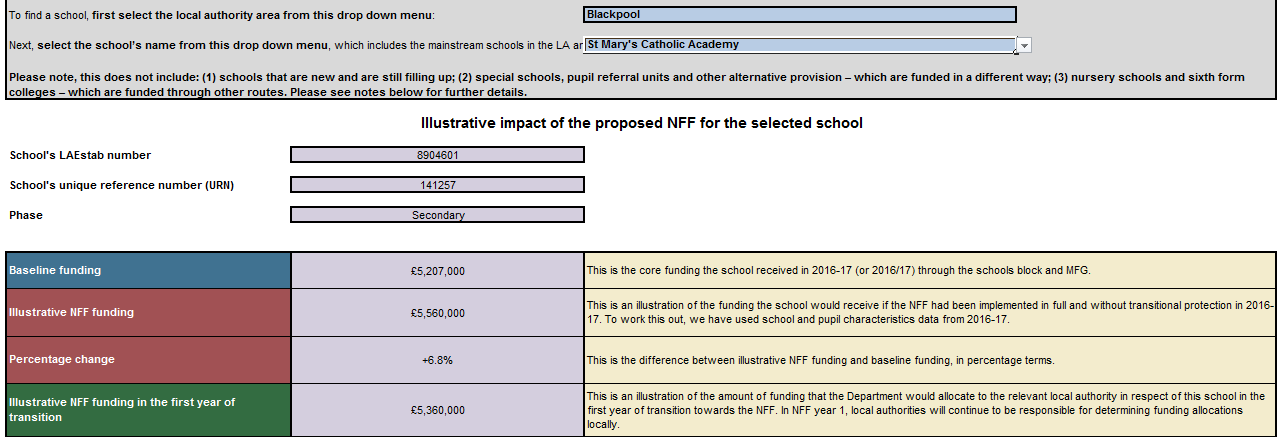Viewport: 1282px width, 437px height.
Task: Select the blue Baseline funding label cell
Action: [x=148, y=271]
